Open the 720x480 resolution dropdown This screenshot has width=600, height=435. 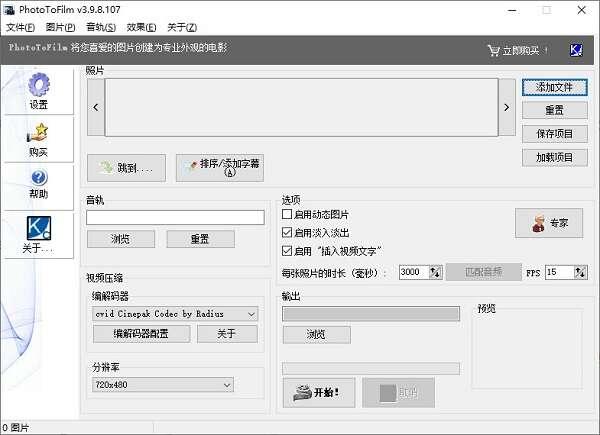(x=226, y=384)
